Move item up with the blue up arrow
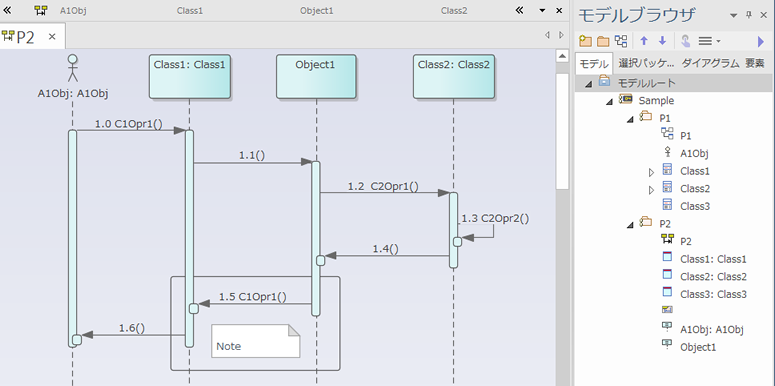 (644, 41)
